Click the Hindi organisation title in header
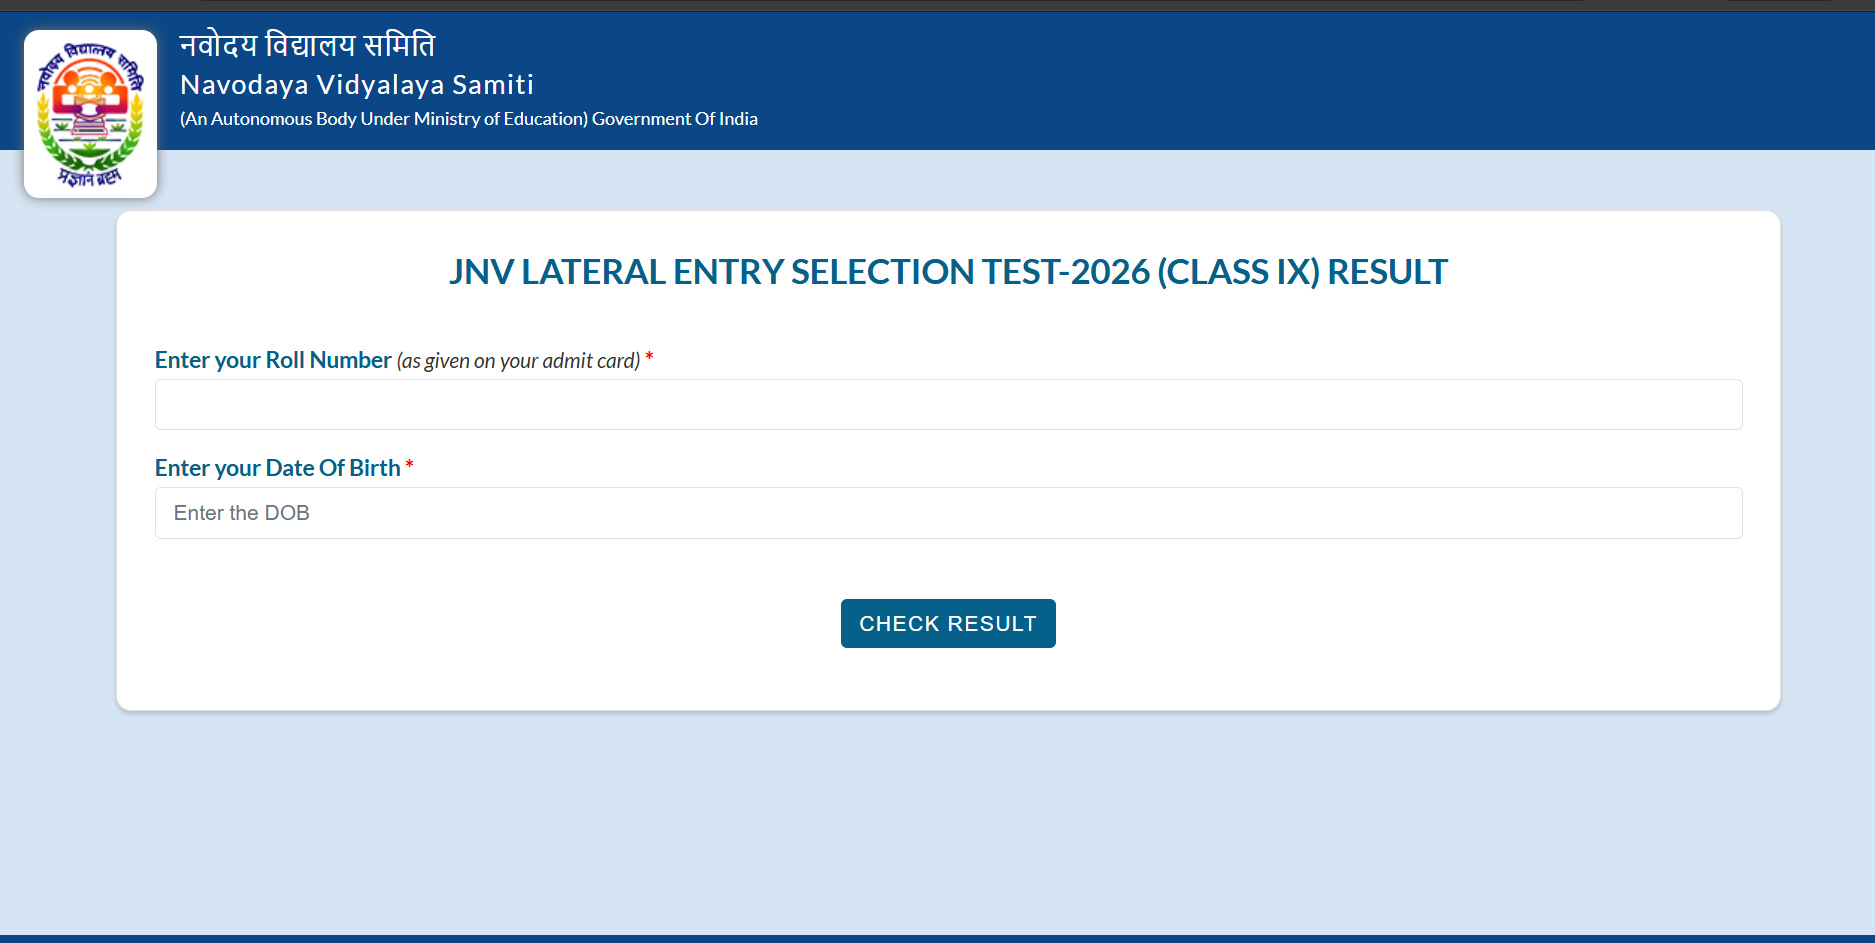 tap(307, 45)
